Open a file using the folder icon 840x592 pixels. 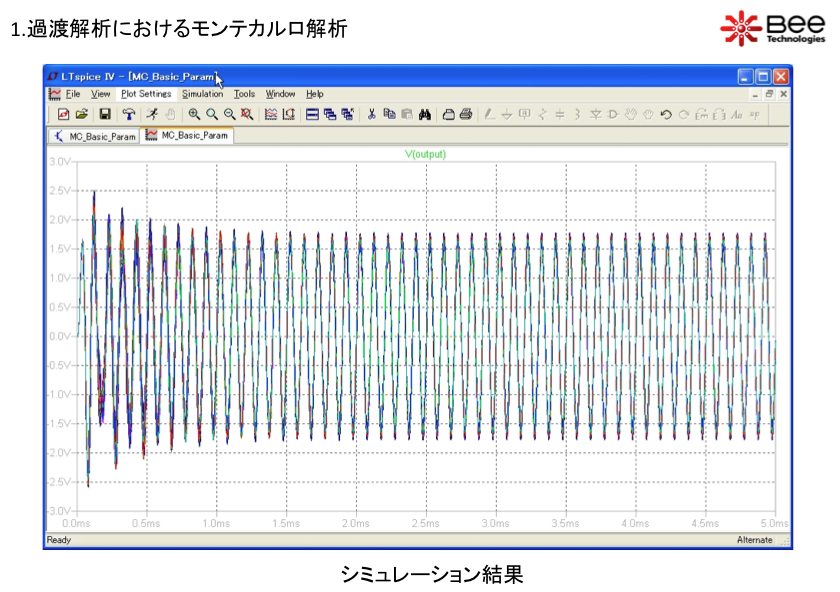[82, 114]
